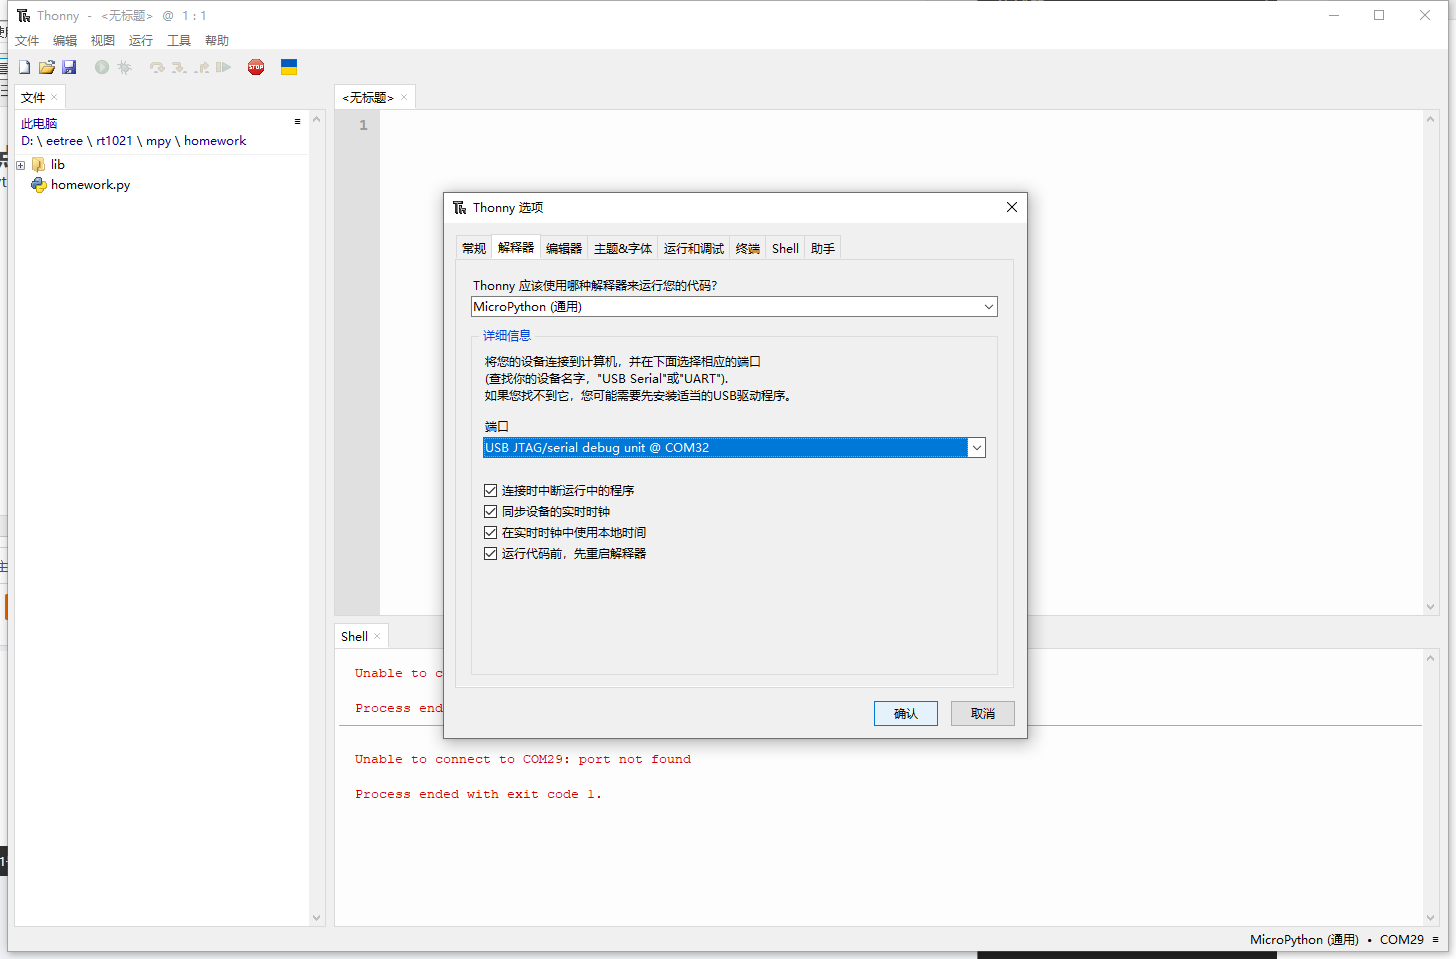Open the 帮助 menu

[x=217, y=40]
